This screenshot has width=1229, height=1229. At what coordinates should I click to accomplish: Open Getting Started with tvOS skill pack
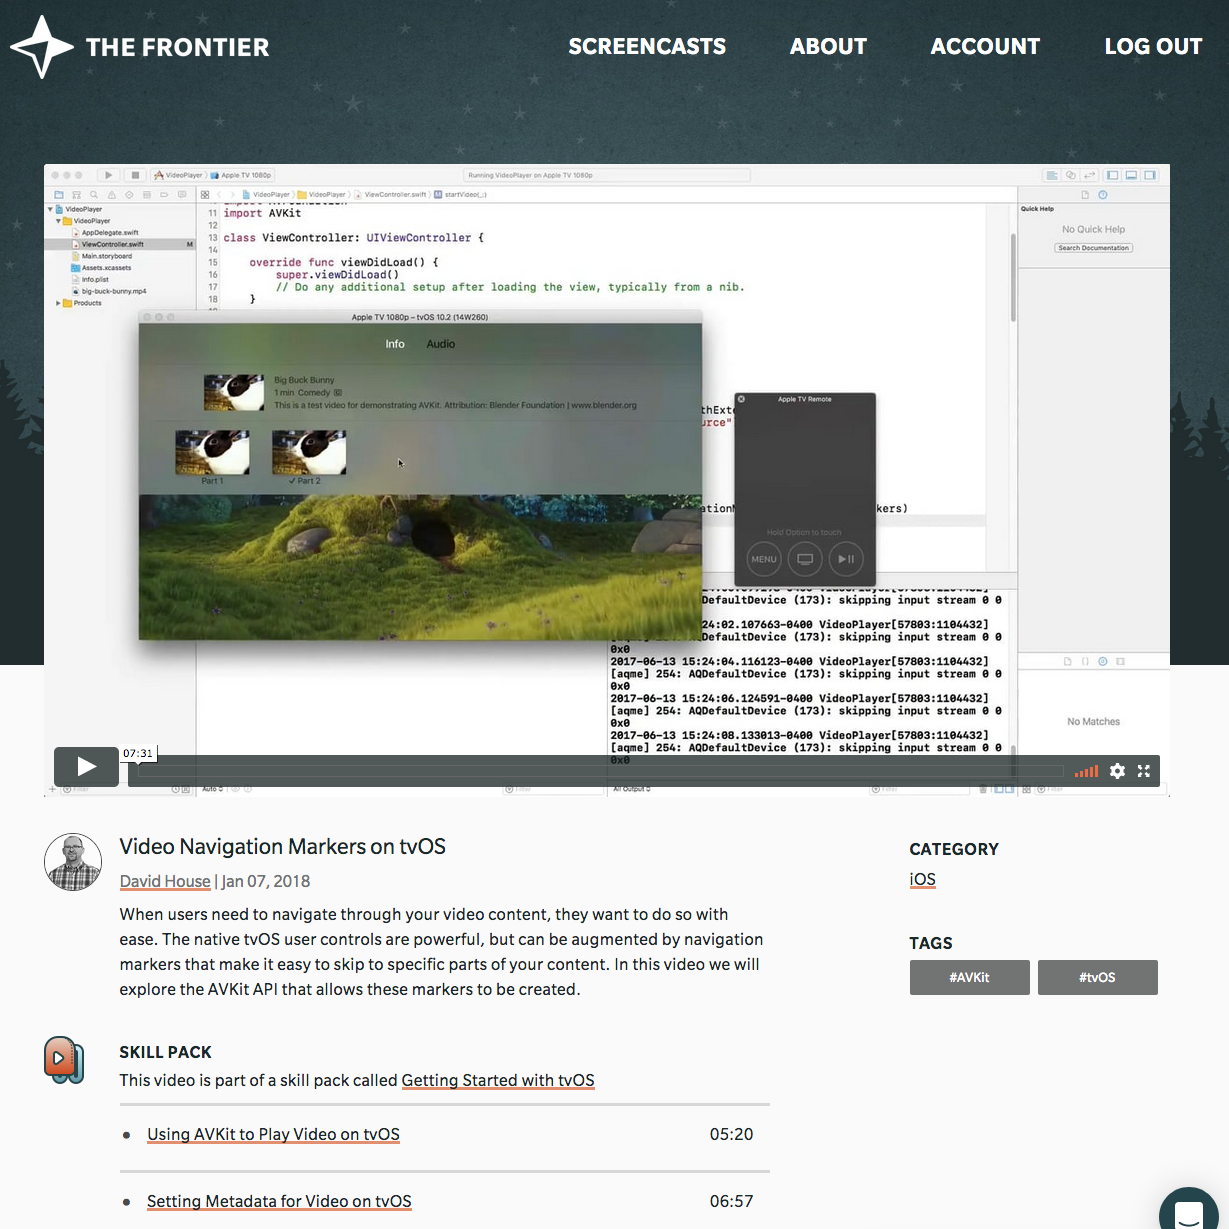pos(498,1080)
